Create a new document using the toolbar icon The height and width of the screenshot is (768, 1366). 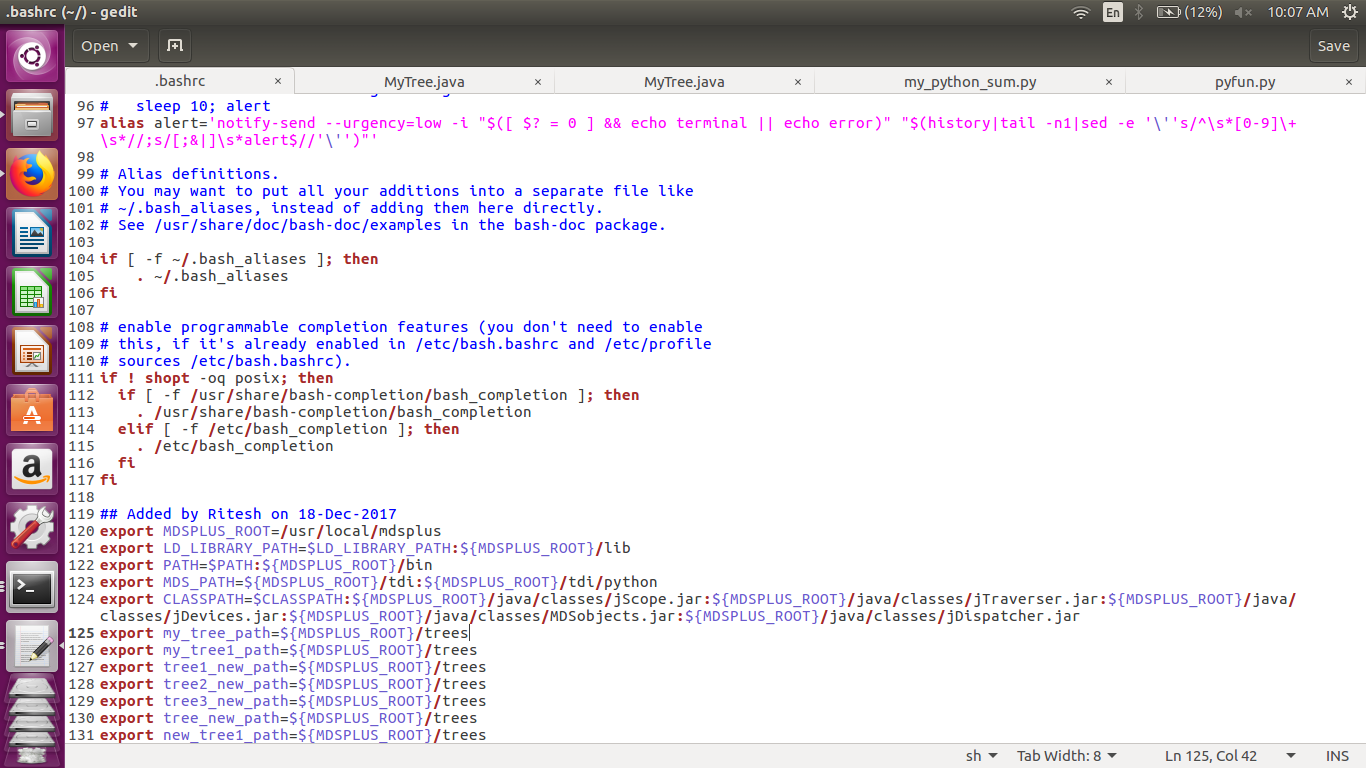pos(174,45)
